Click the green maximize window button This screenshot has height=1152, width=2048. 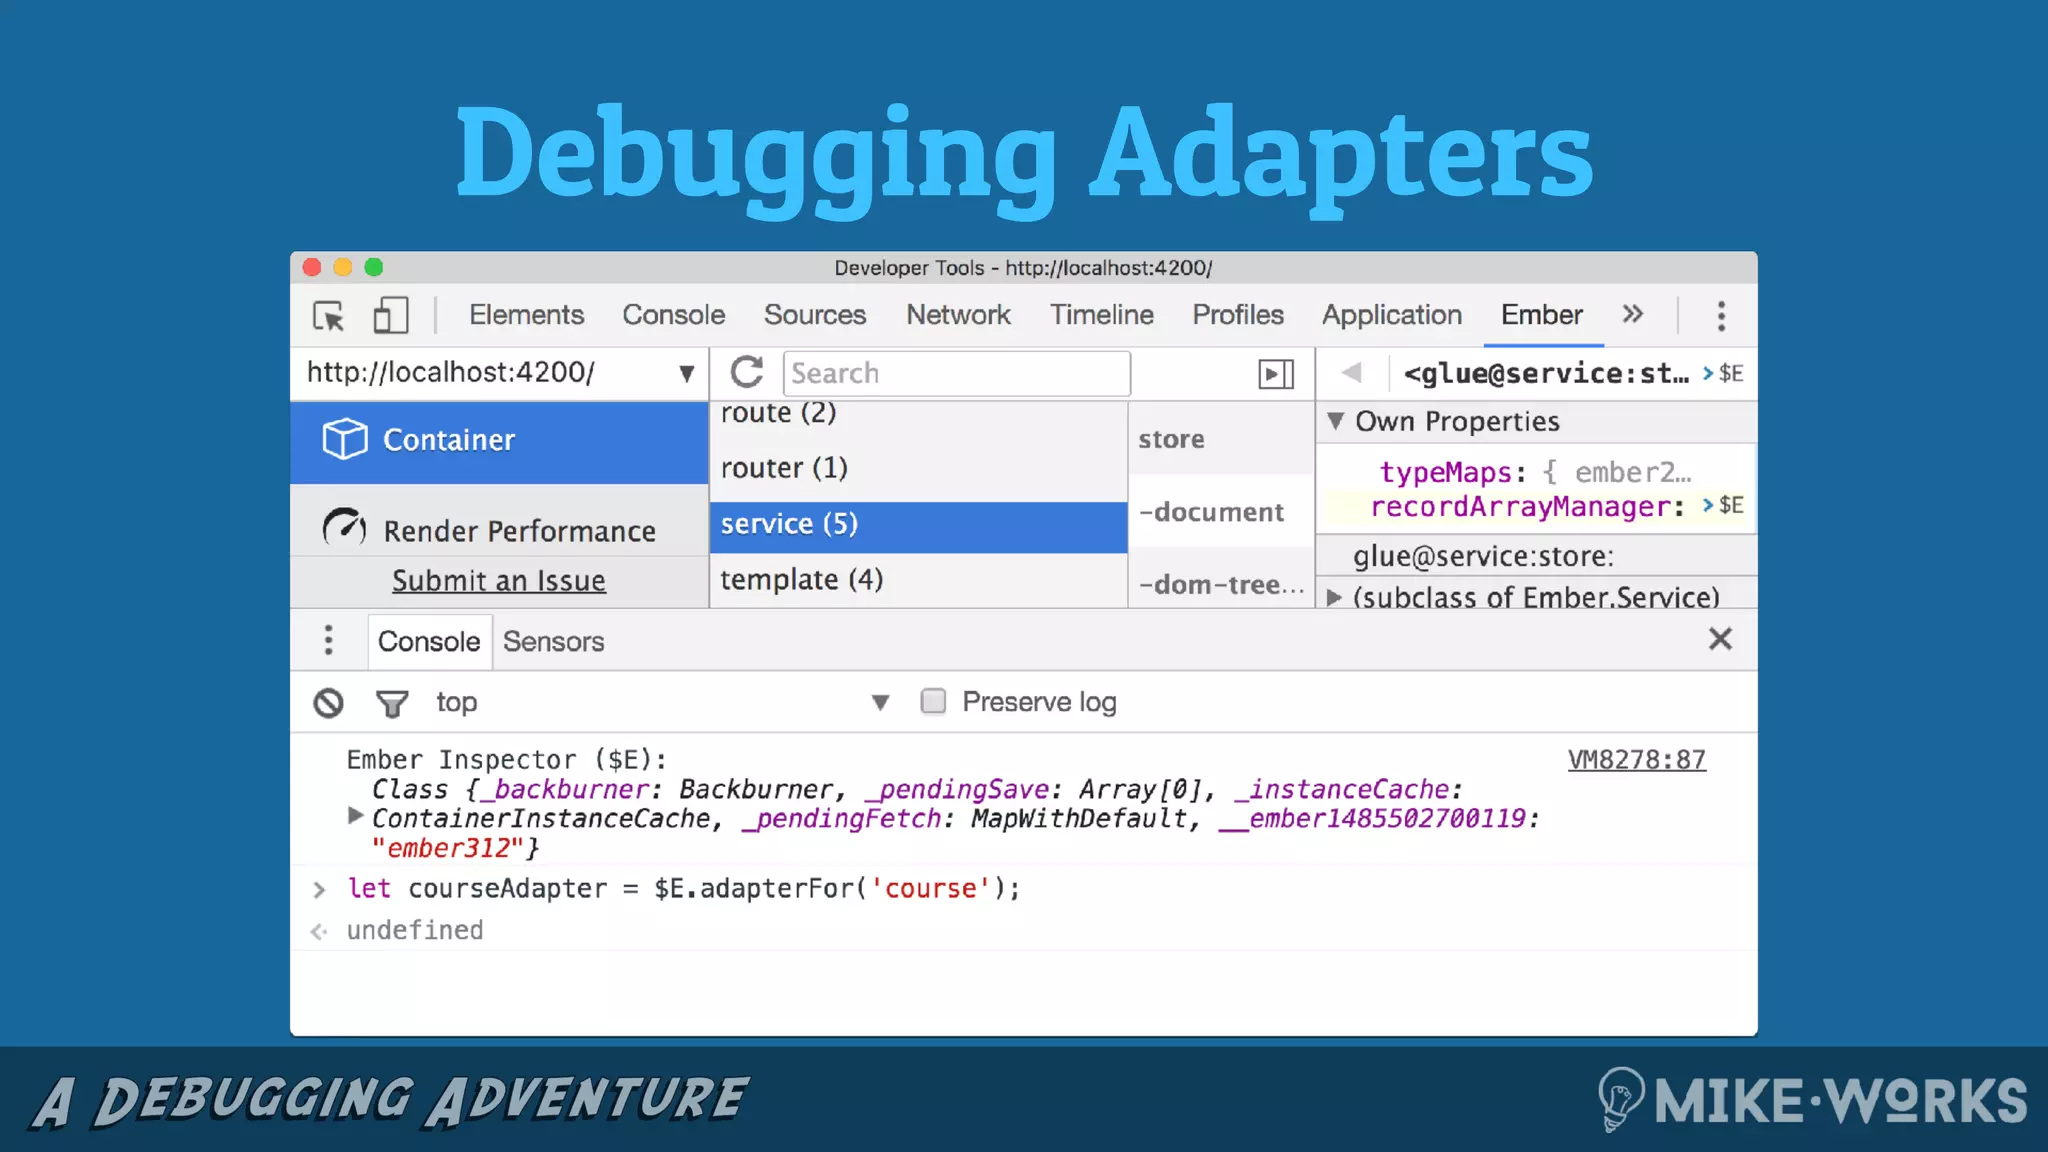click(374, 267)
